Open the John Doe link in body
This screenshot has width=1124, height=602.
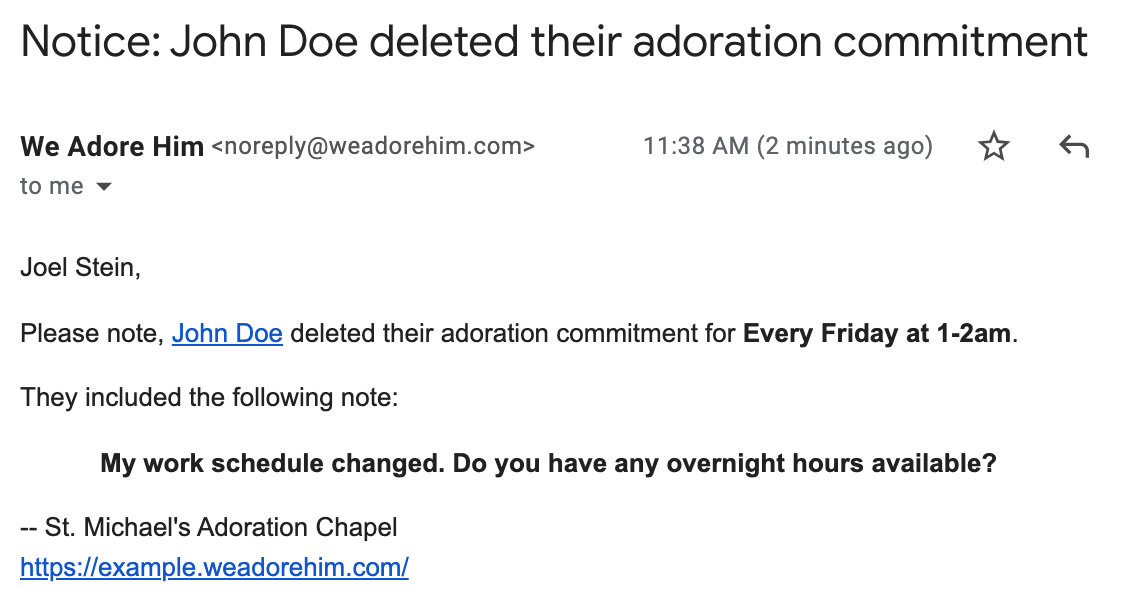click(227, 334)
